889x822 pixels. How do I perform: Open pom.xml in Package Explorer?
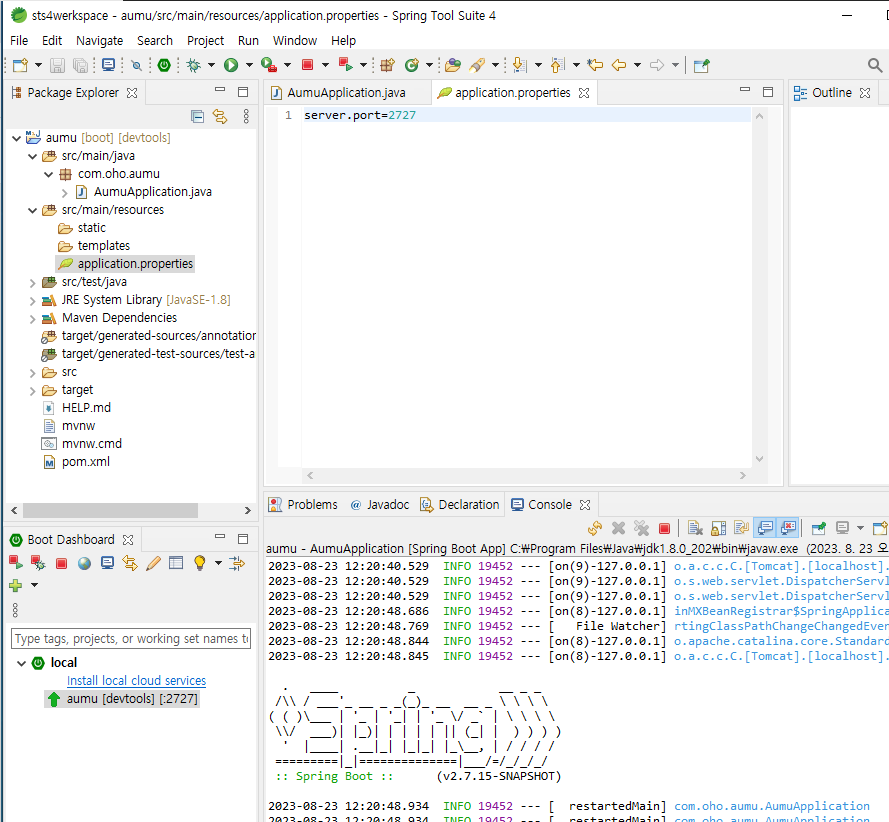[x=86, y=462]
